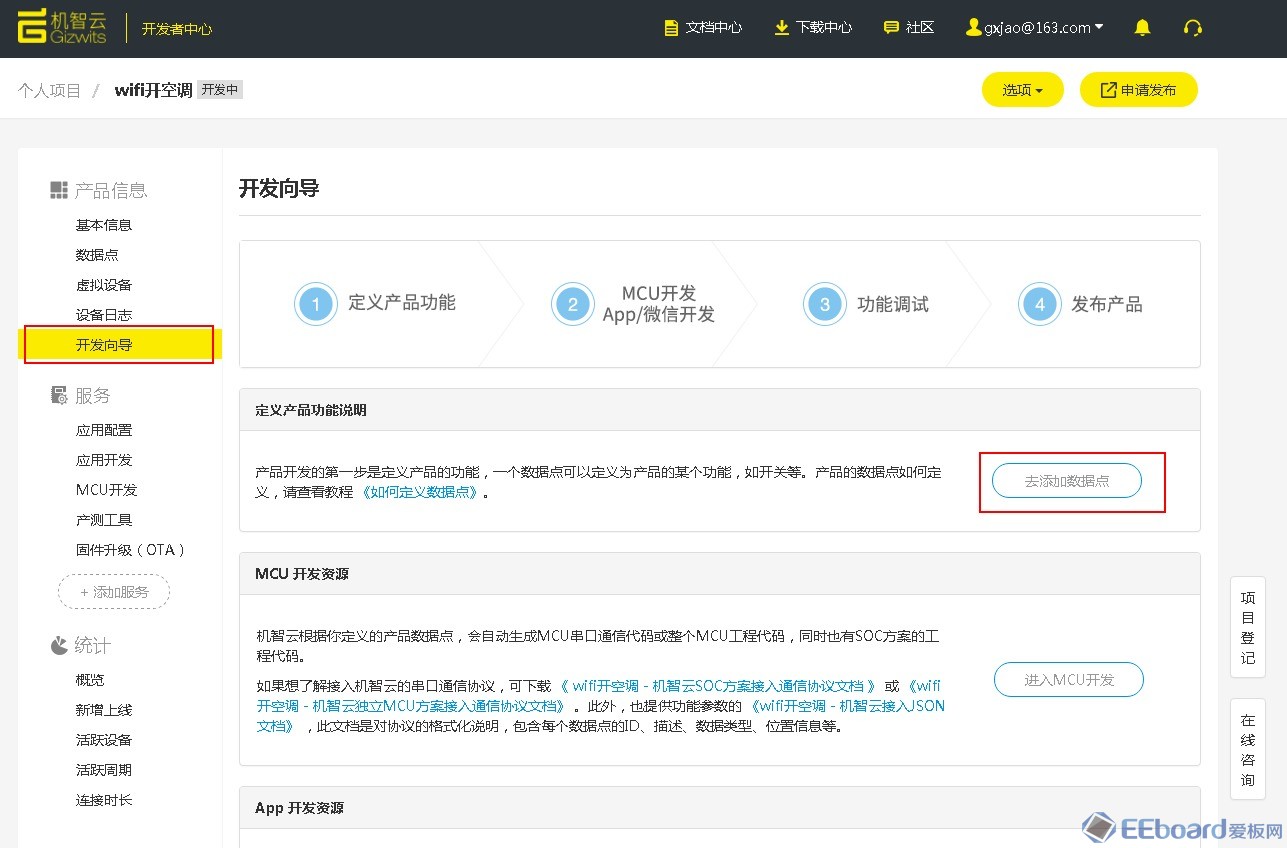
Task: Select step 3 circle 功能调试
Action: pyautogui.click(x=825, y=304)
